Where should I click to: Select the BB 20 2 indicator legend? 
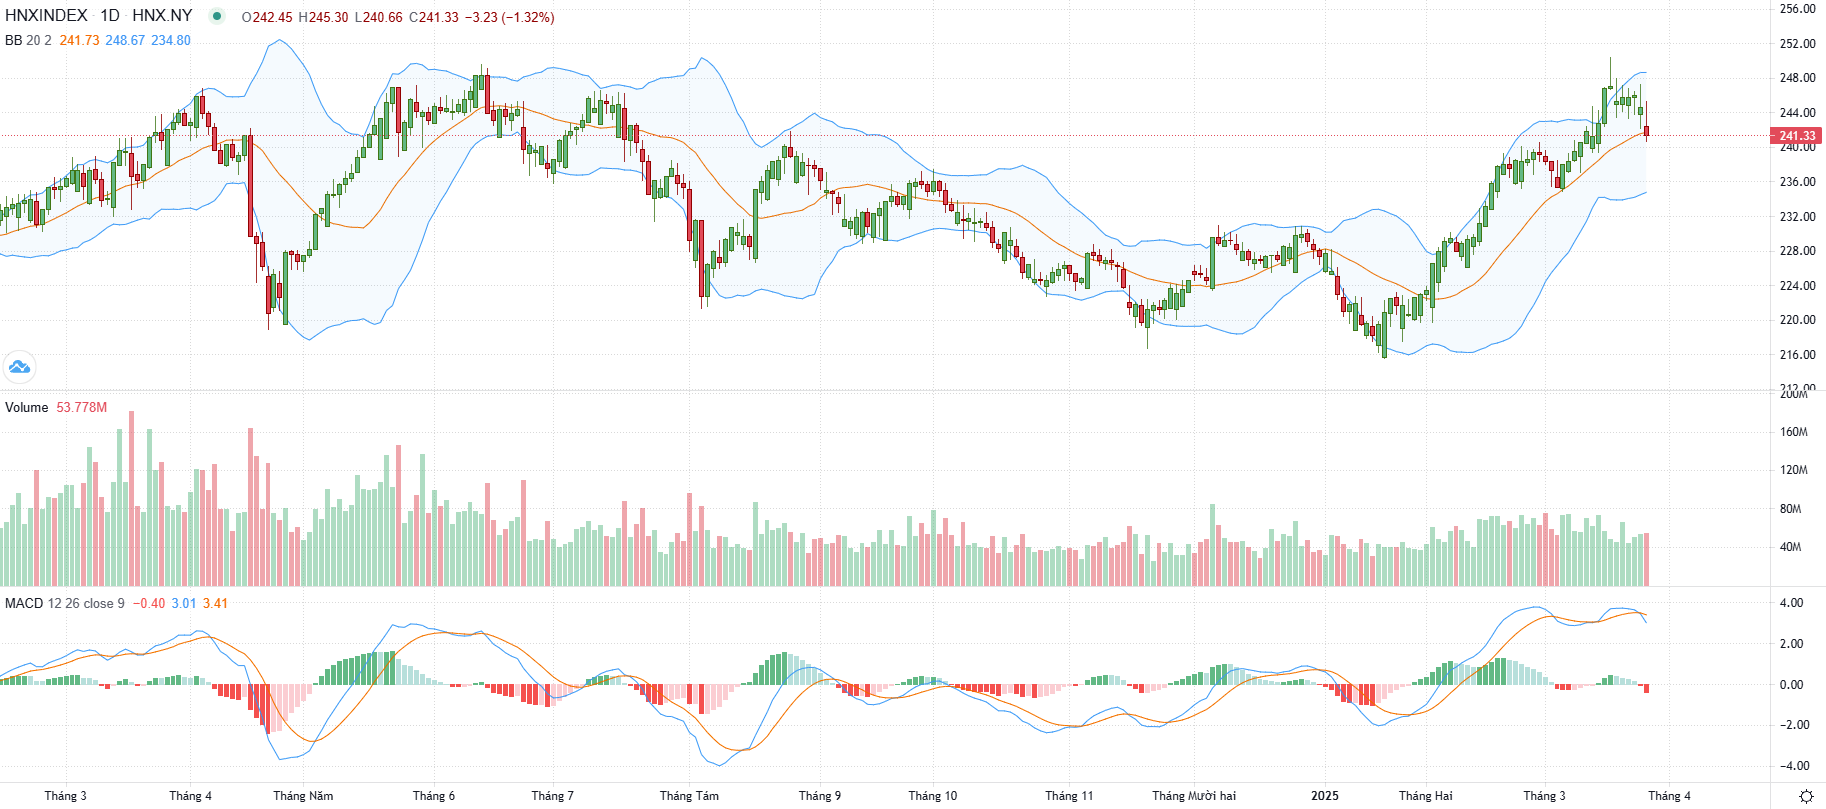coord(28,40)
